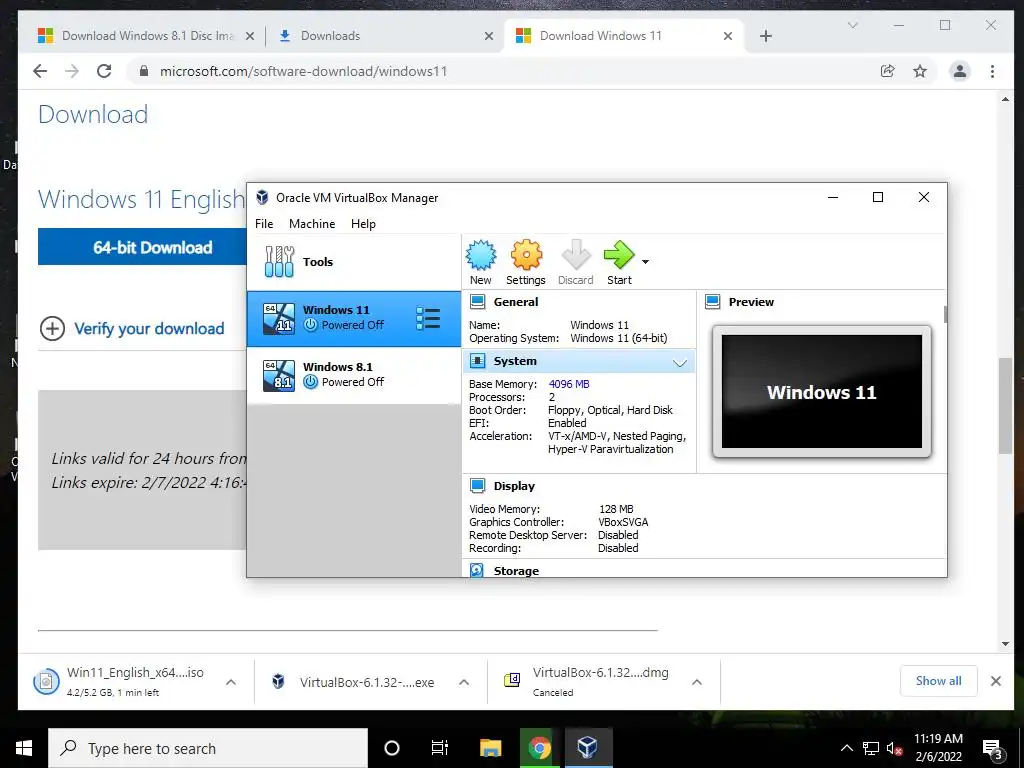Open Task View on taskbar
The image size is (1024, 768).
(x=440, y=748)
